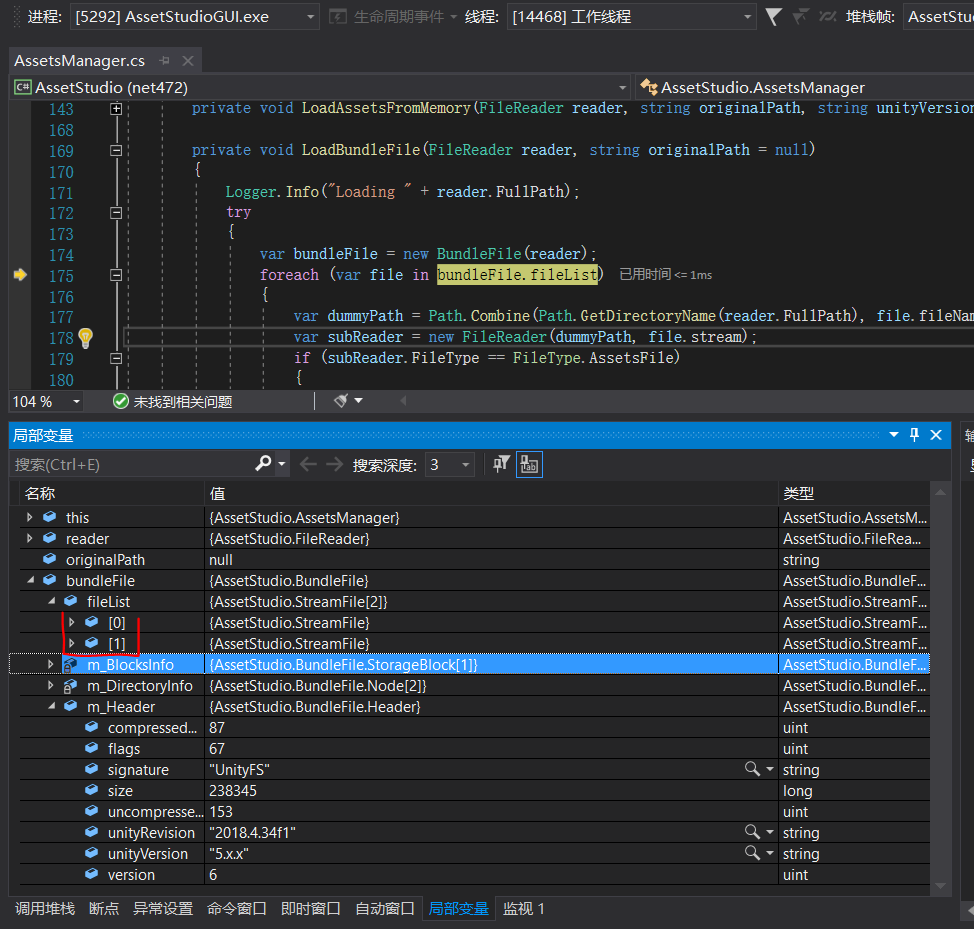
Task: Click the thread filter funnel icon
Action: click(x=773, y=17)
